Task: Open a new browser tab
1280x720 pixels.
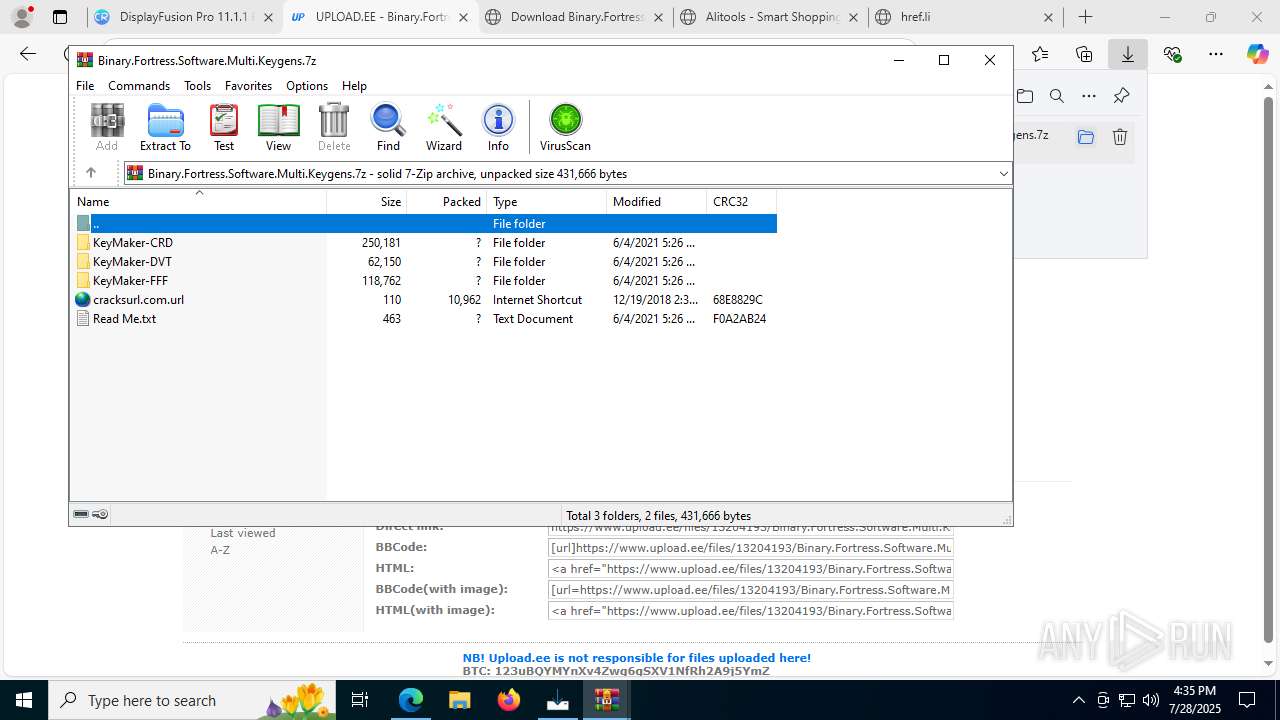Action: tap(1086, 17)
